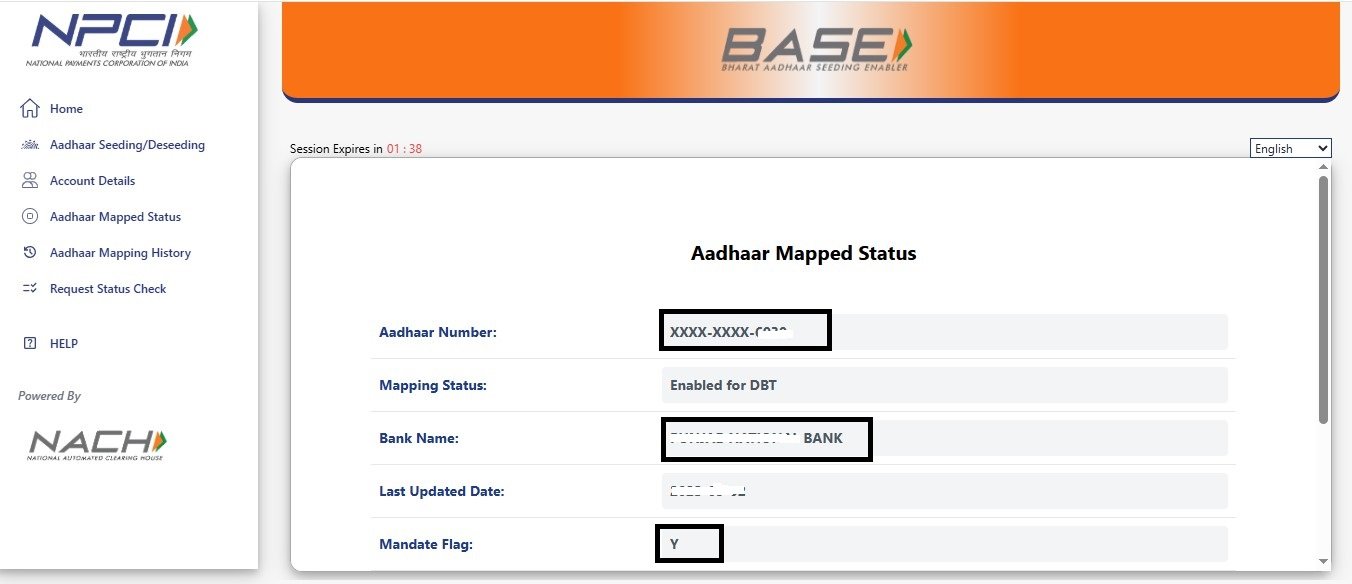View Aadhaar Mapping History

coord(120,253)
